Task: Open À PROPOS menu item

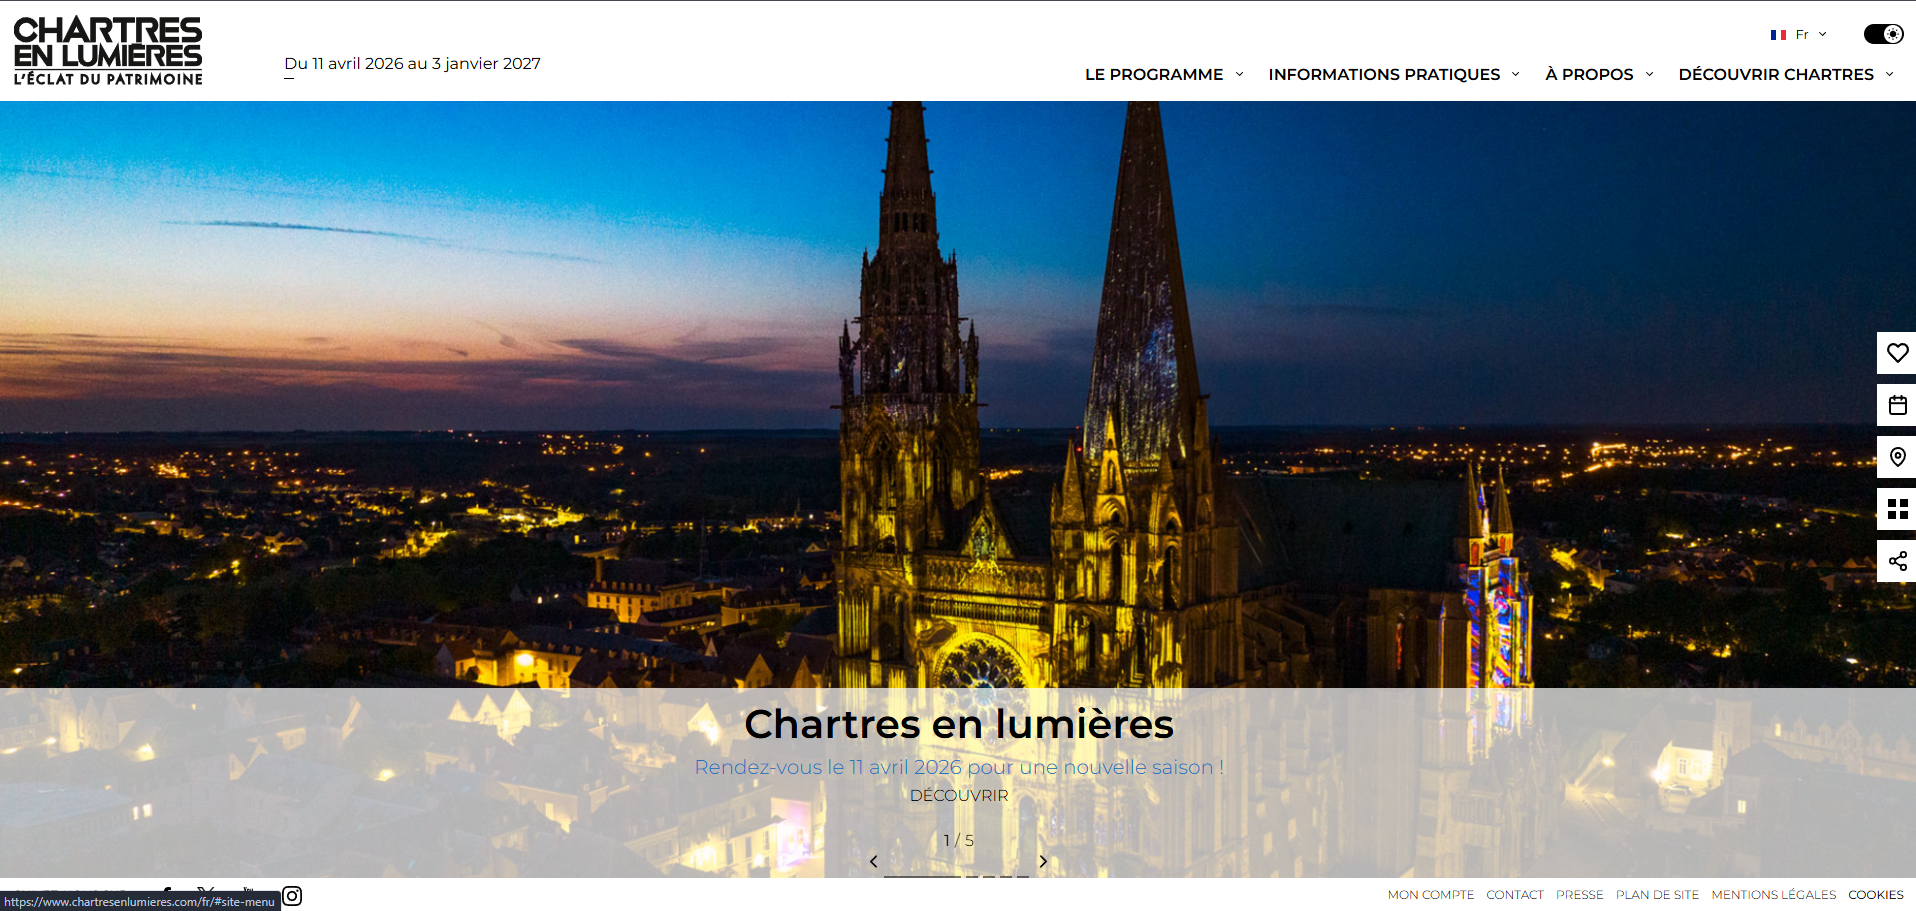Action: click(x=1589, y=74)
